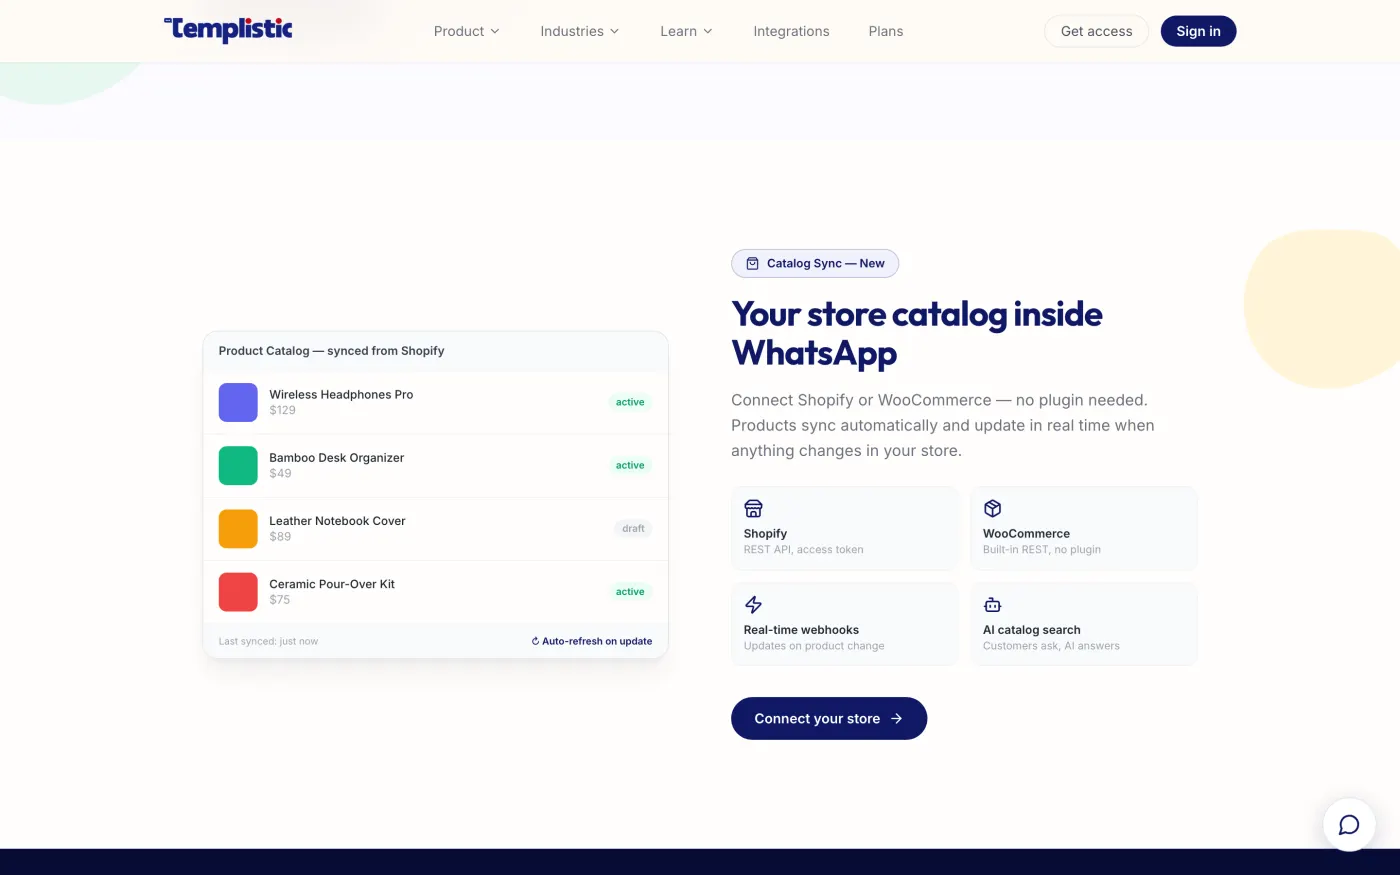This screenshot has height=875, width=1400.
Task: Open the Plans menu item
Action: point(885,31)
